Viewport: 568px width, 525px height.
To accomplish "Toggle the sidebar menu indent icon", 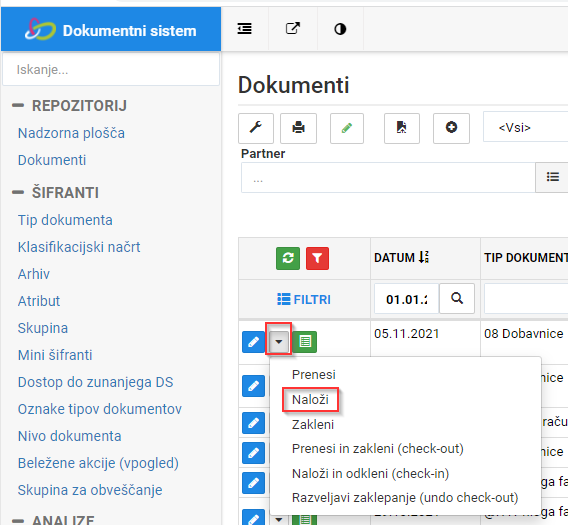I will click(x=245, y=29).
